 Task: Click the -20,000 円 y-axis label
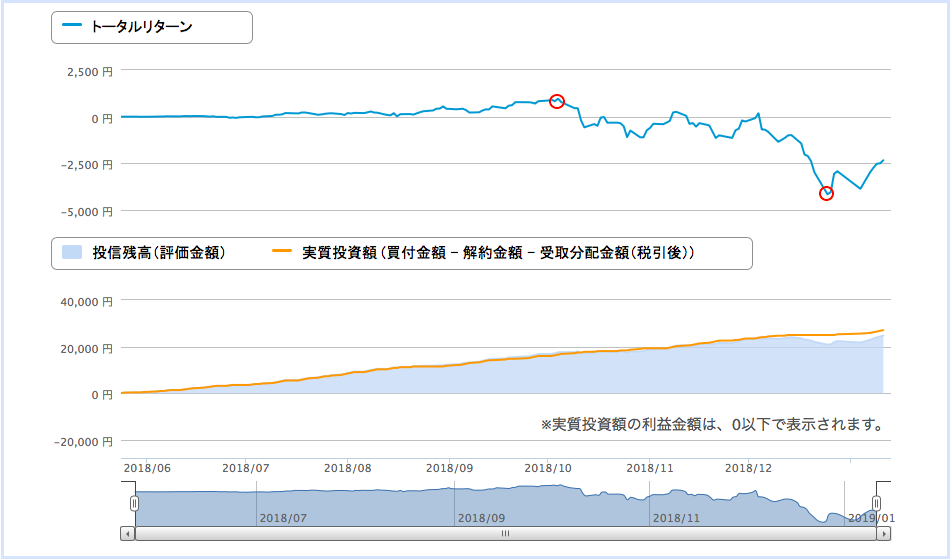(x=84, y=442)
